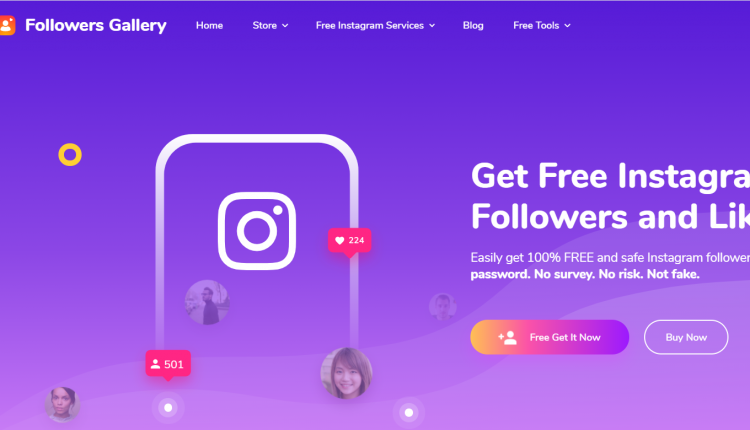The width and height of the screenshot is (750, 430).
Task: Expand the Free Tools dropdown
Action: click(542, 25)
